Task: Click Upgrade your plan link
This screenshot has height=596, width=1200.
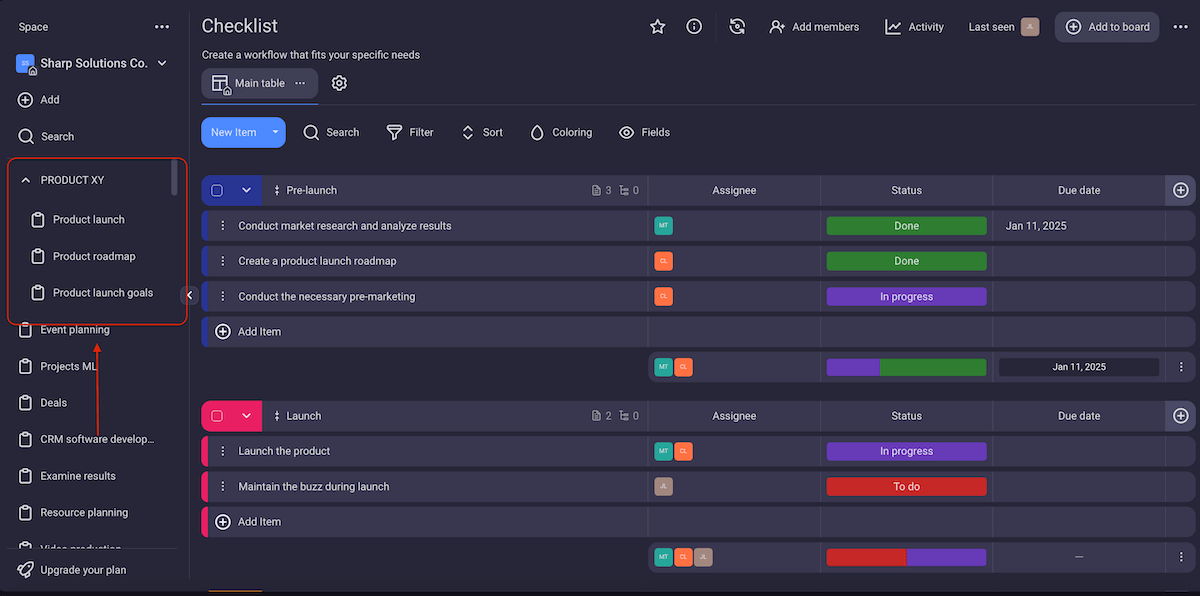Action: coord(83,570)
